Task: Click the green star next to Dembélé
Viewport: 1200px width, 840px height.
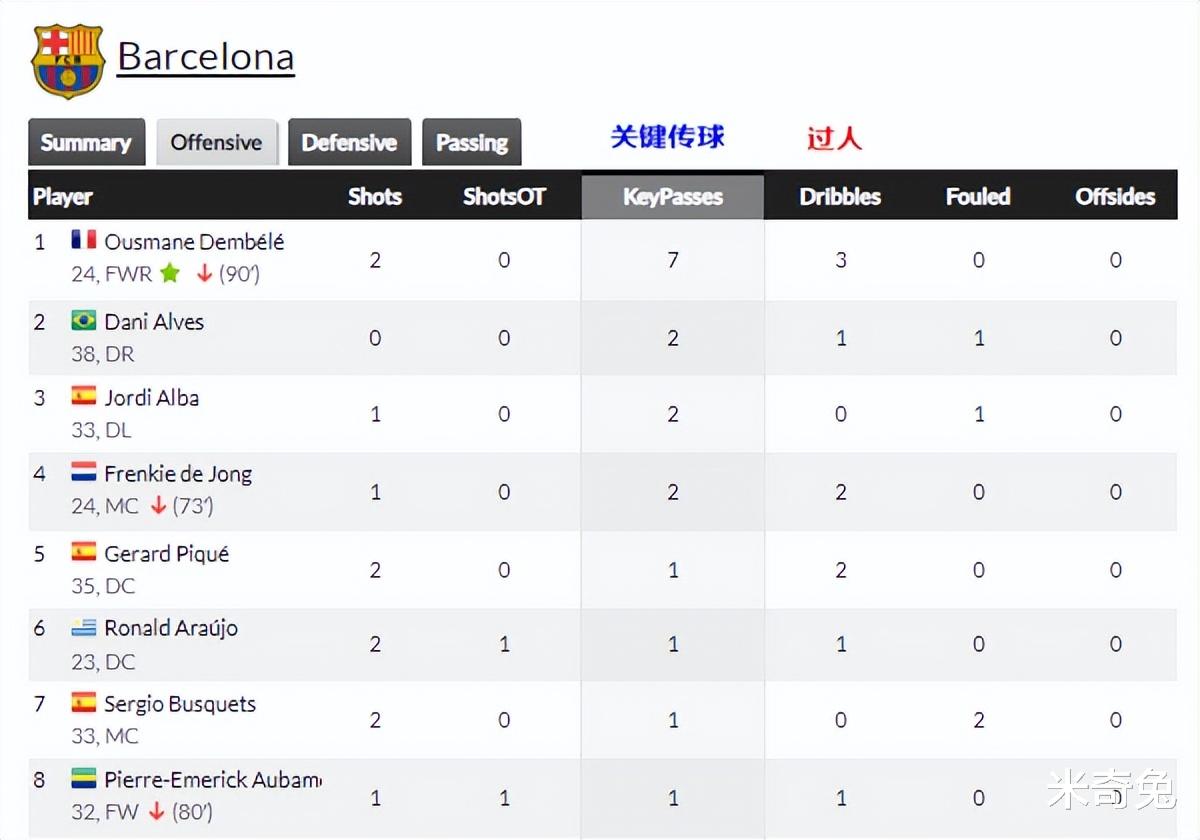Action: tap(169, 273)
